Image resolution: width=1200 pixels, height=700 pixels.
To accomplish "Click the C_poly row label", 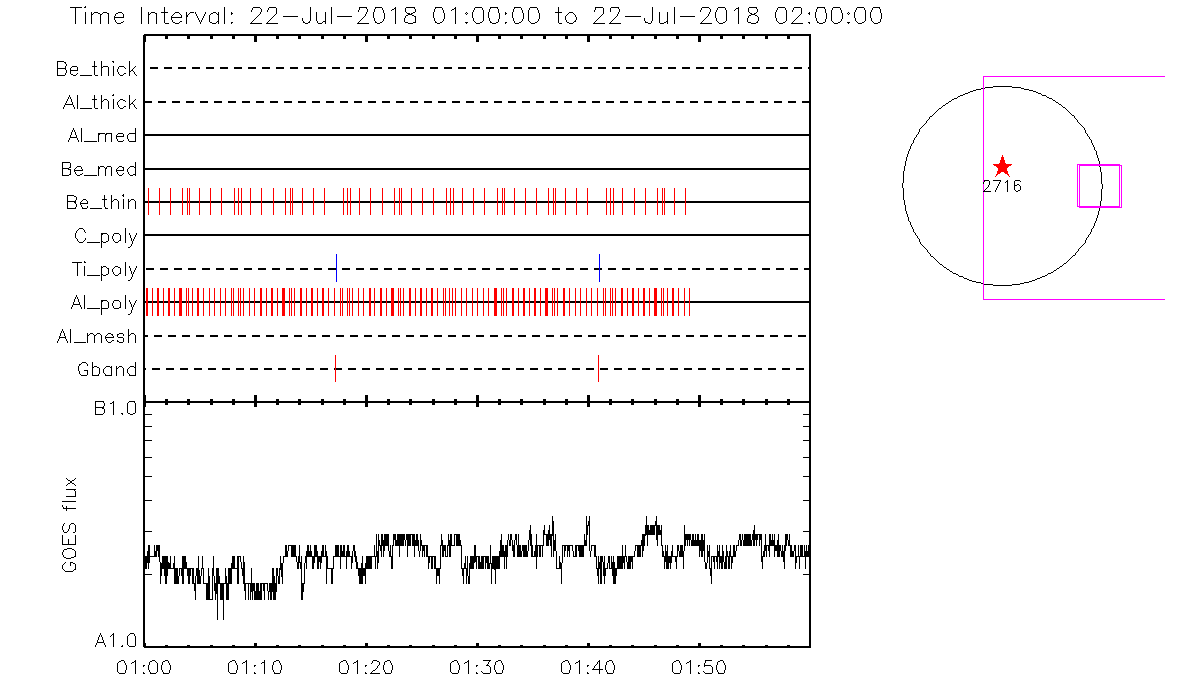I will [x=105, y=237].
